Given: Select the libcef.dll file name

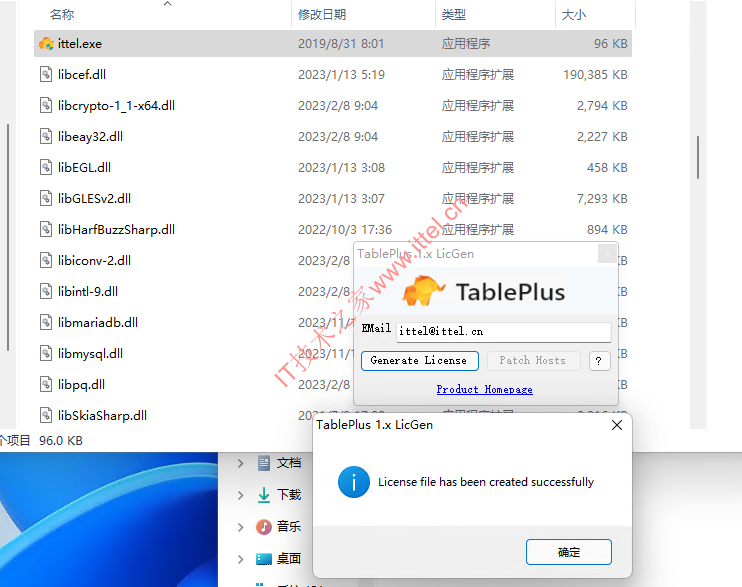Looking at the screenshot, I should pyautogui.click(x=82, y=75).
